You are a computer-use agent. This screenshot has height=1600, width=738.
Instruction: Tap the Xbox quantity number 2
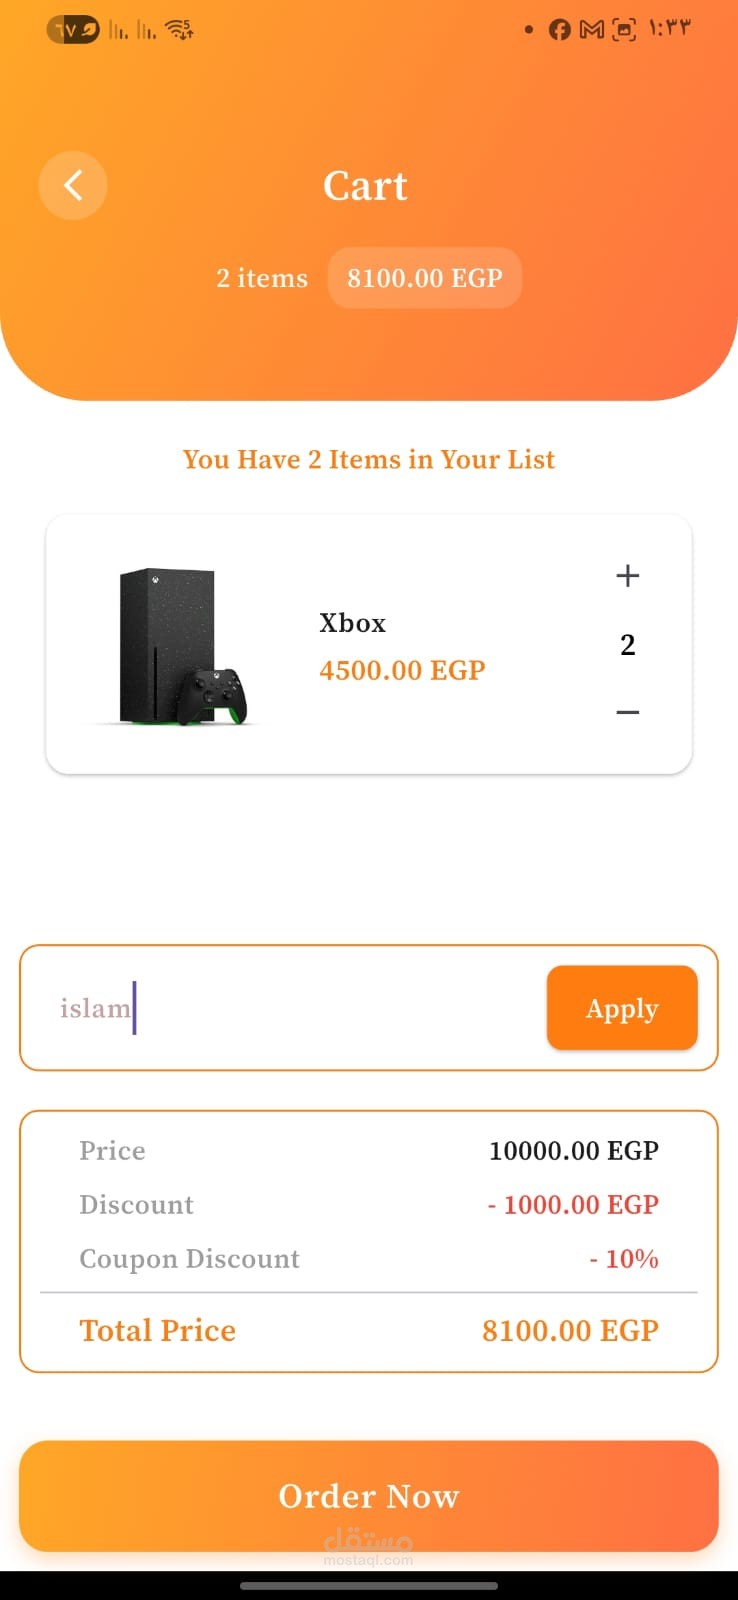(x=627, y=645)
